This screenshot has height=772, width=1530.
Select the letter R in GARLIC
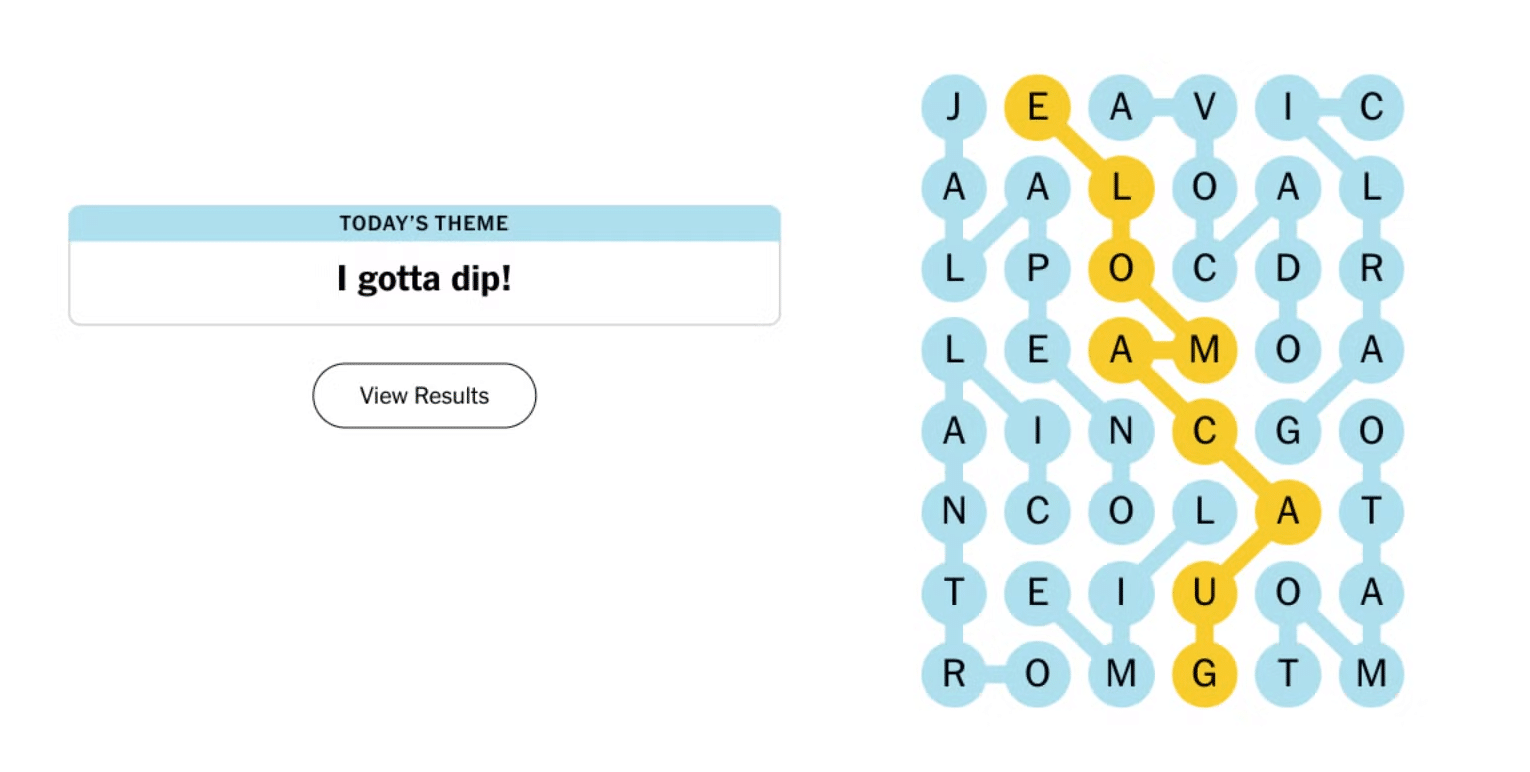pyautogui.click(x=1372, y=269)
